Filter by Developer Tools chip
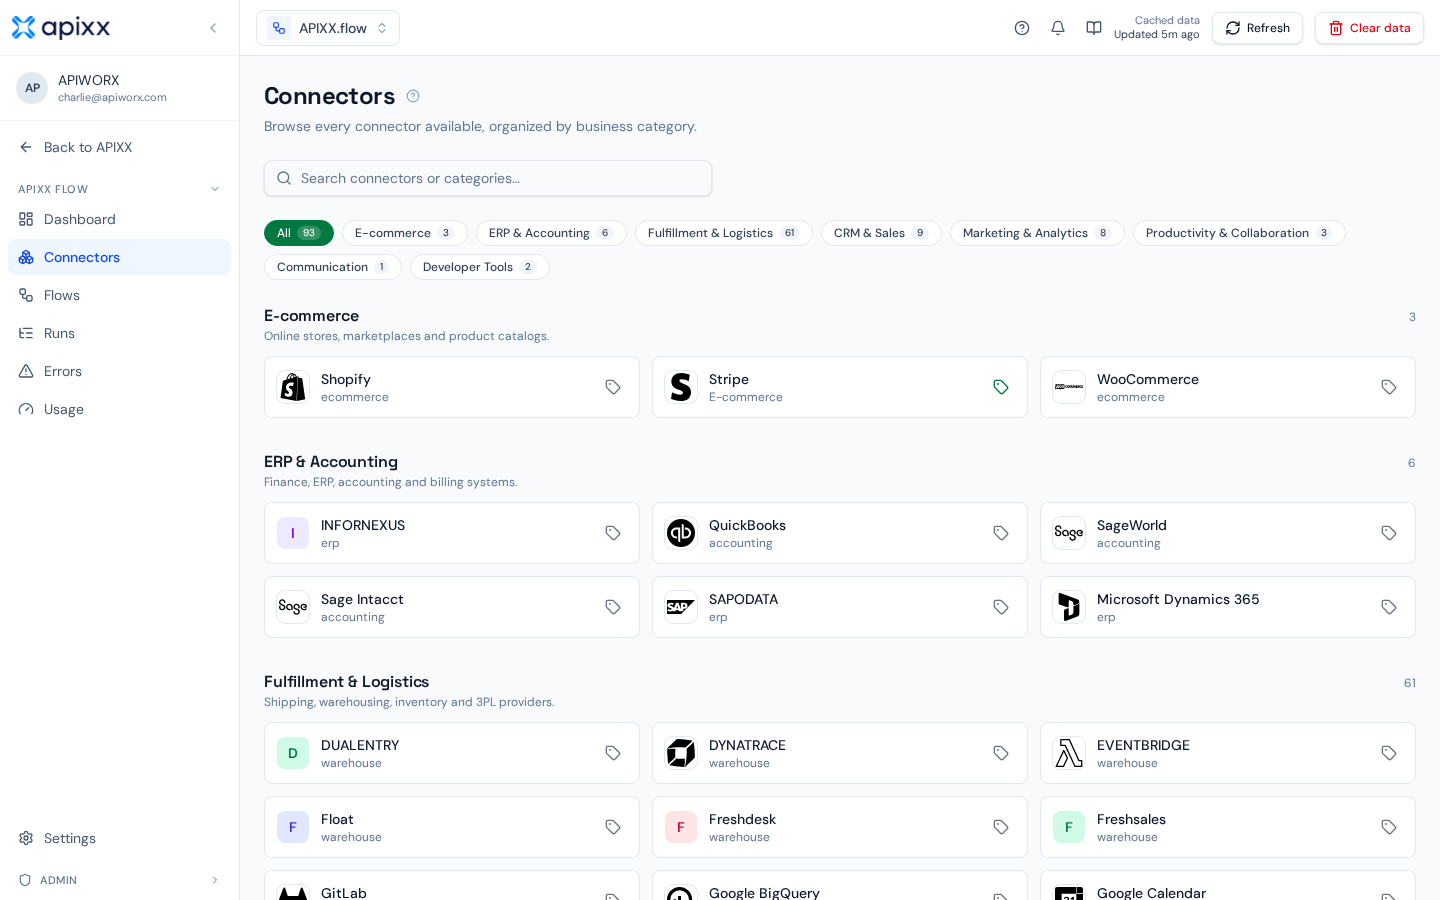The image size is (1440, 900). (480, 267)
